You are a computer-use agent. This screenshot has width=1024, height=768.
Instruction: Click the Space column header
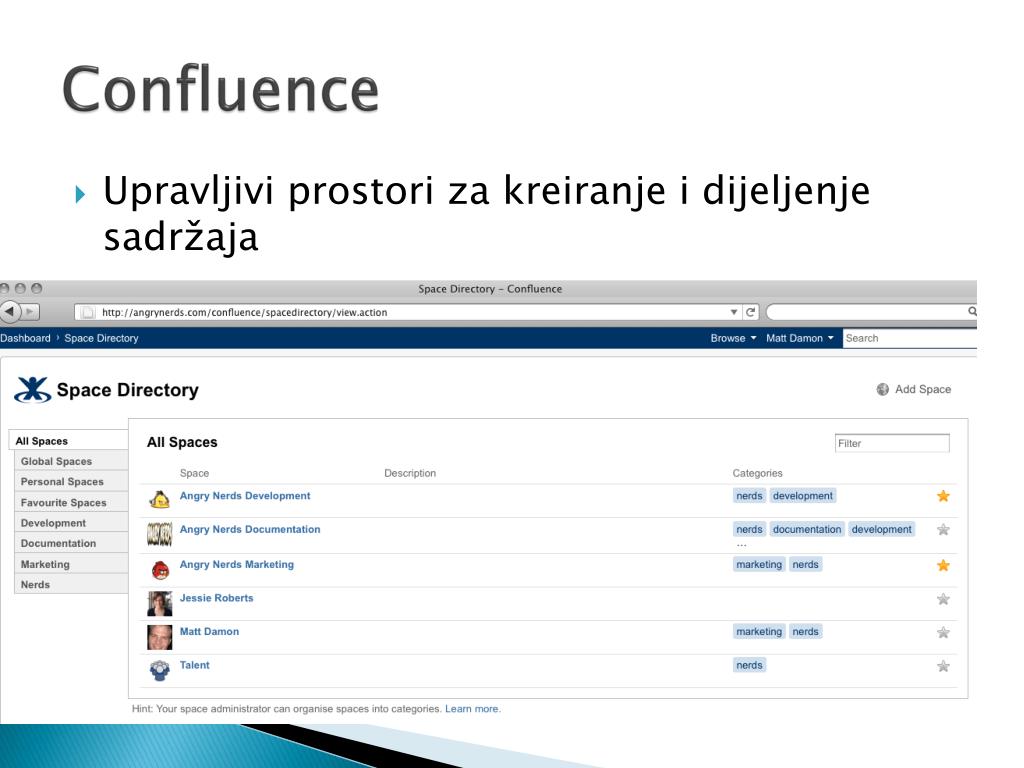(x=194, y=473)
